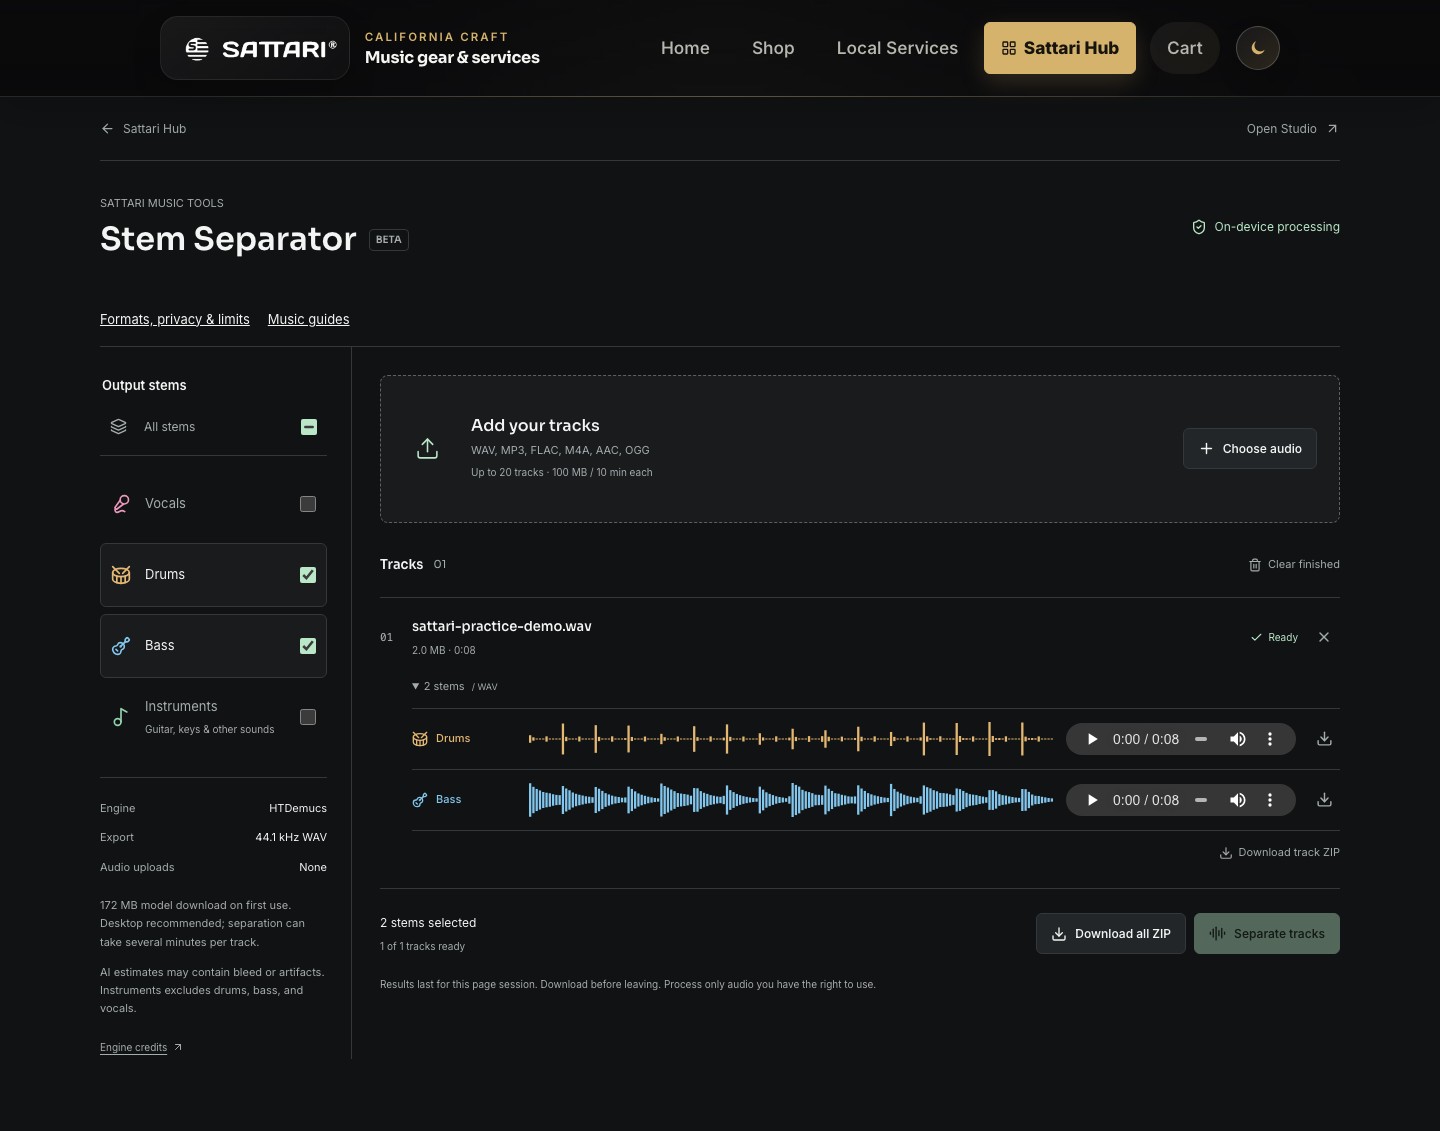The height and width of the screenshot is (1131, 1440).
Task: Click the Instruments note icon
Action: (x=120, y=717)
